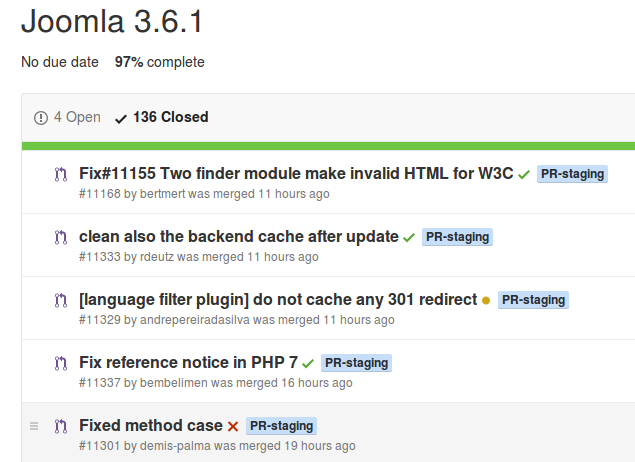Click the pull request icon beside Fix#11155 entry
This screenshot has width=635, height=462.
tap(61, 175)
